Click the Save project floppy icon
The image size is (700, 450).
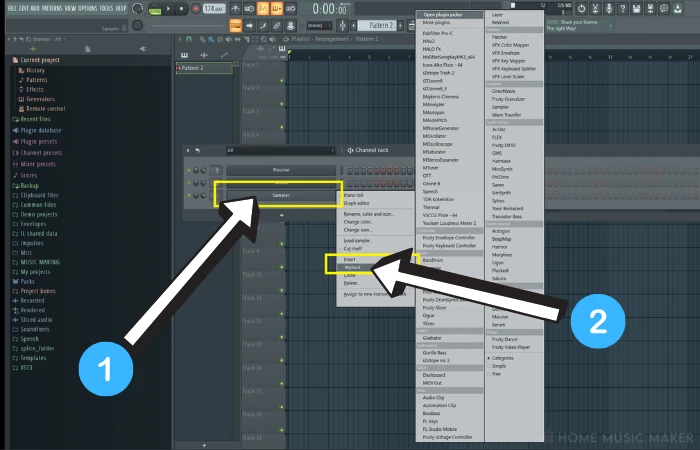(x=636, y=8)
